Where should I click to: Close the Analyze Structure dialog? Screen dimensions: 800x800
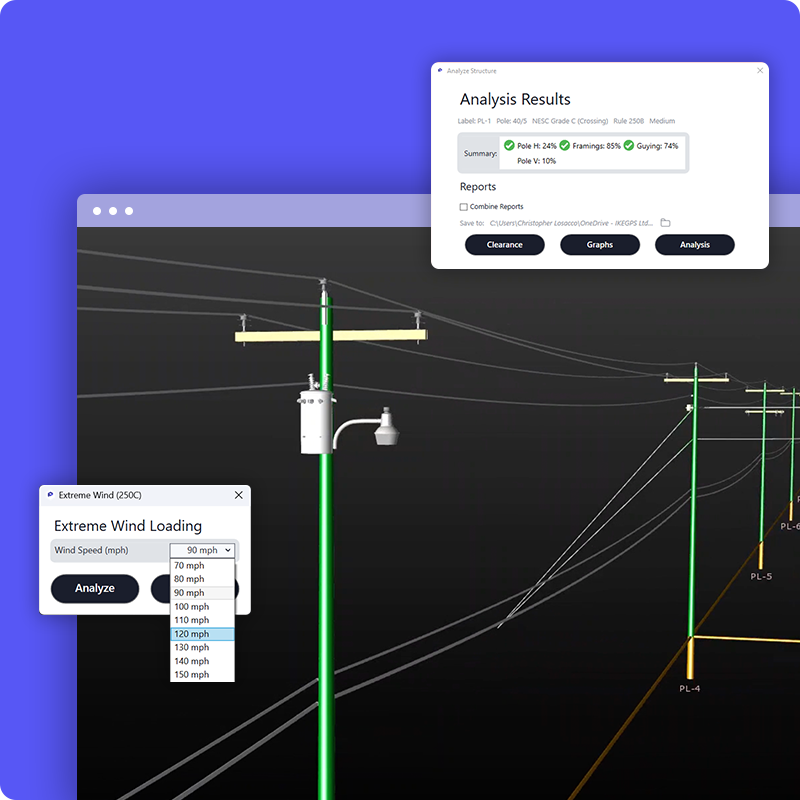point(760,71)
